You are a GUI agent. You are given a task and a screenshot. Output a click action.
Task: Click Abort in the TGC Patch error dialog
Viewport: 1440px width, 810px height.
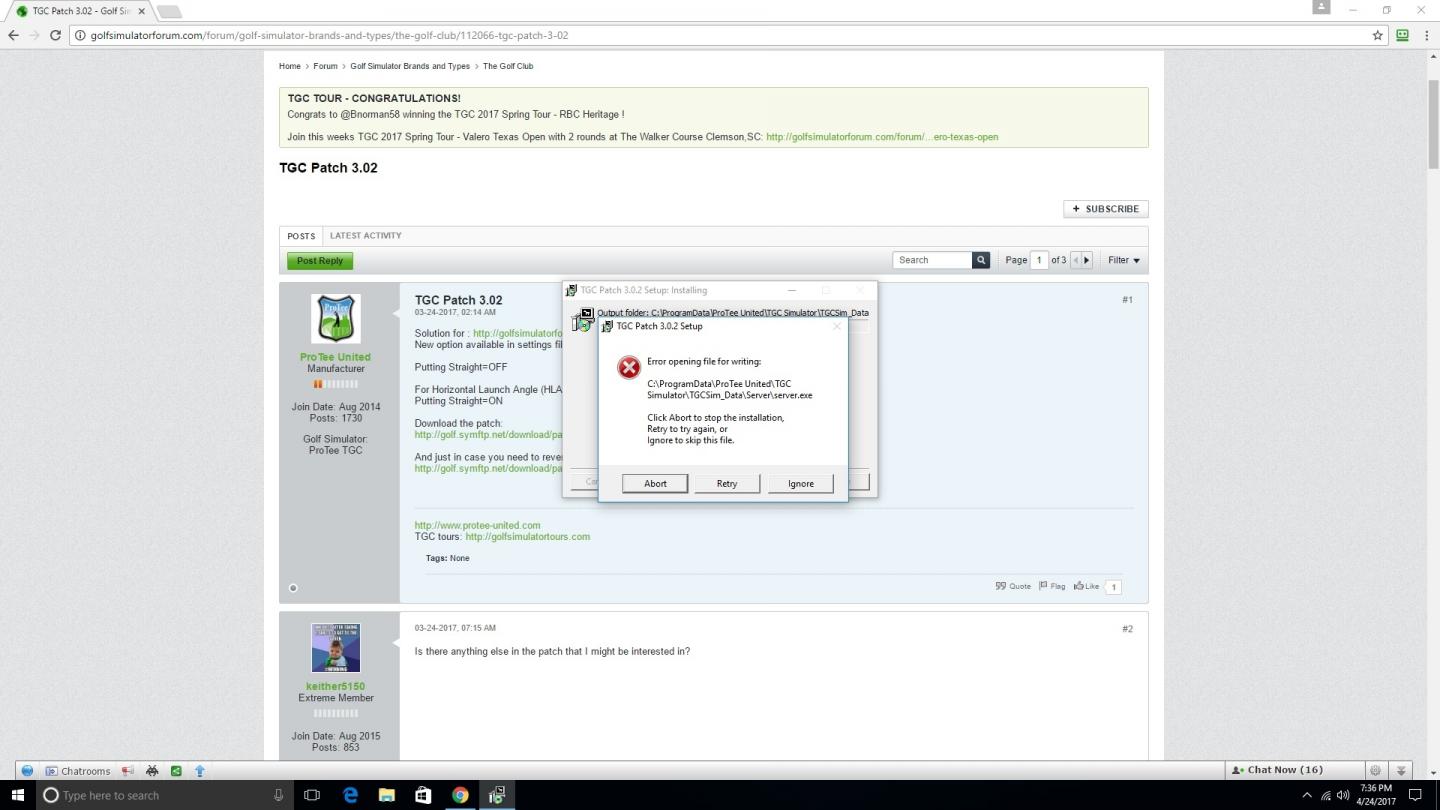(655, 483)
